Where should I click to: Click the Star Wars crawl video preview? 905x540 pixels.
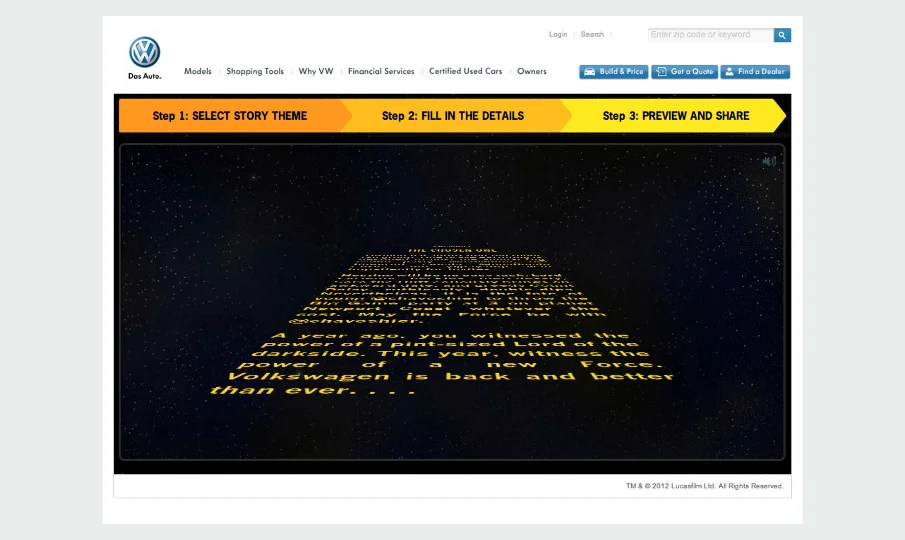452,302
